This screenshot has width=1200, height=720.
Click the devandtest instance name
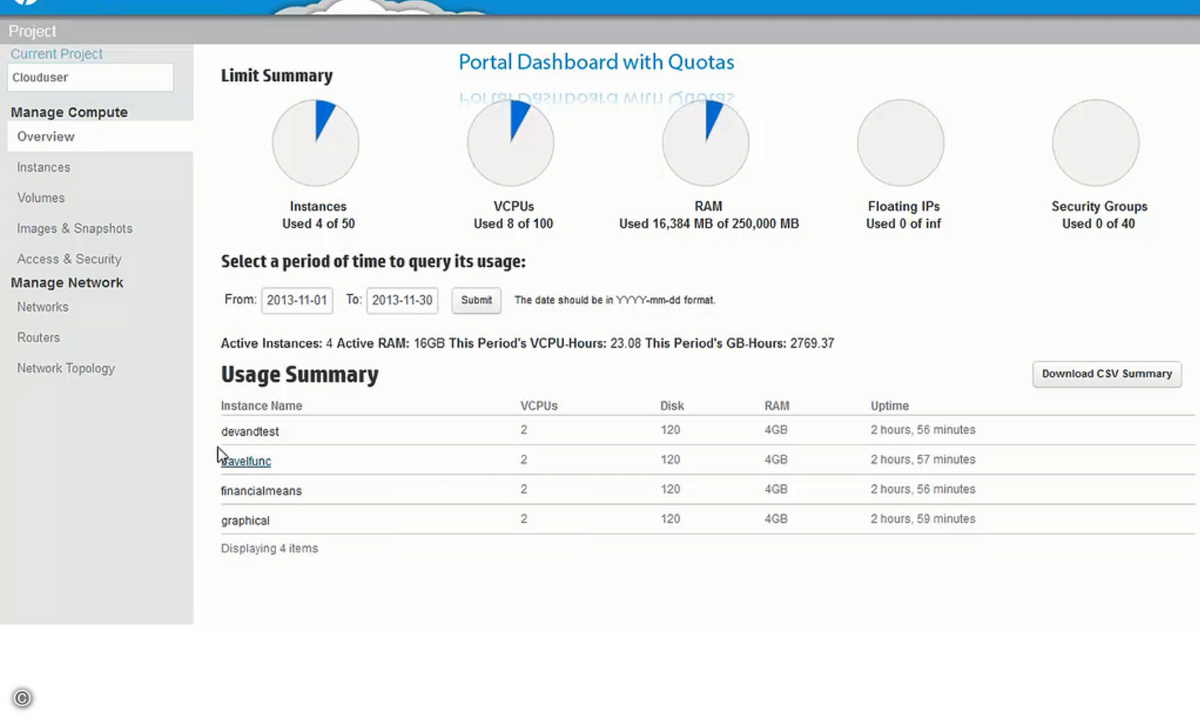point(250,431)
